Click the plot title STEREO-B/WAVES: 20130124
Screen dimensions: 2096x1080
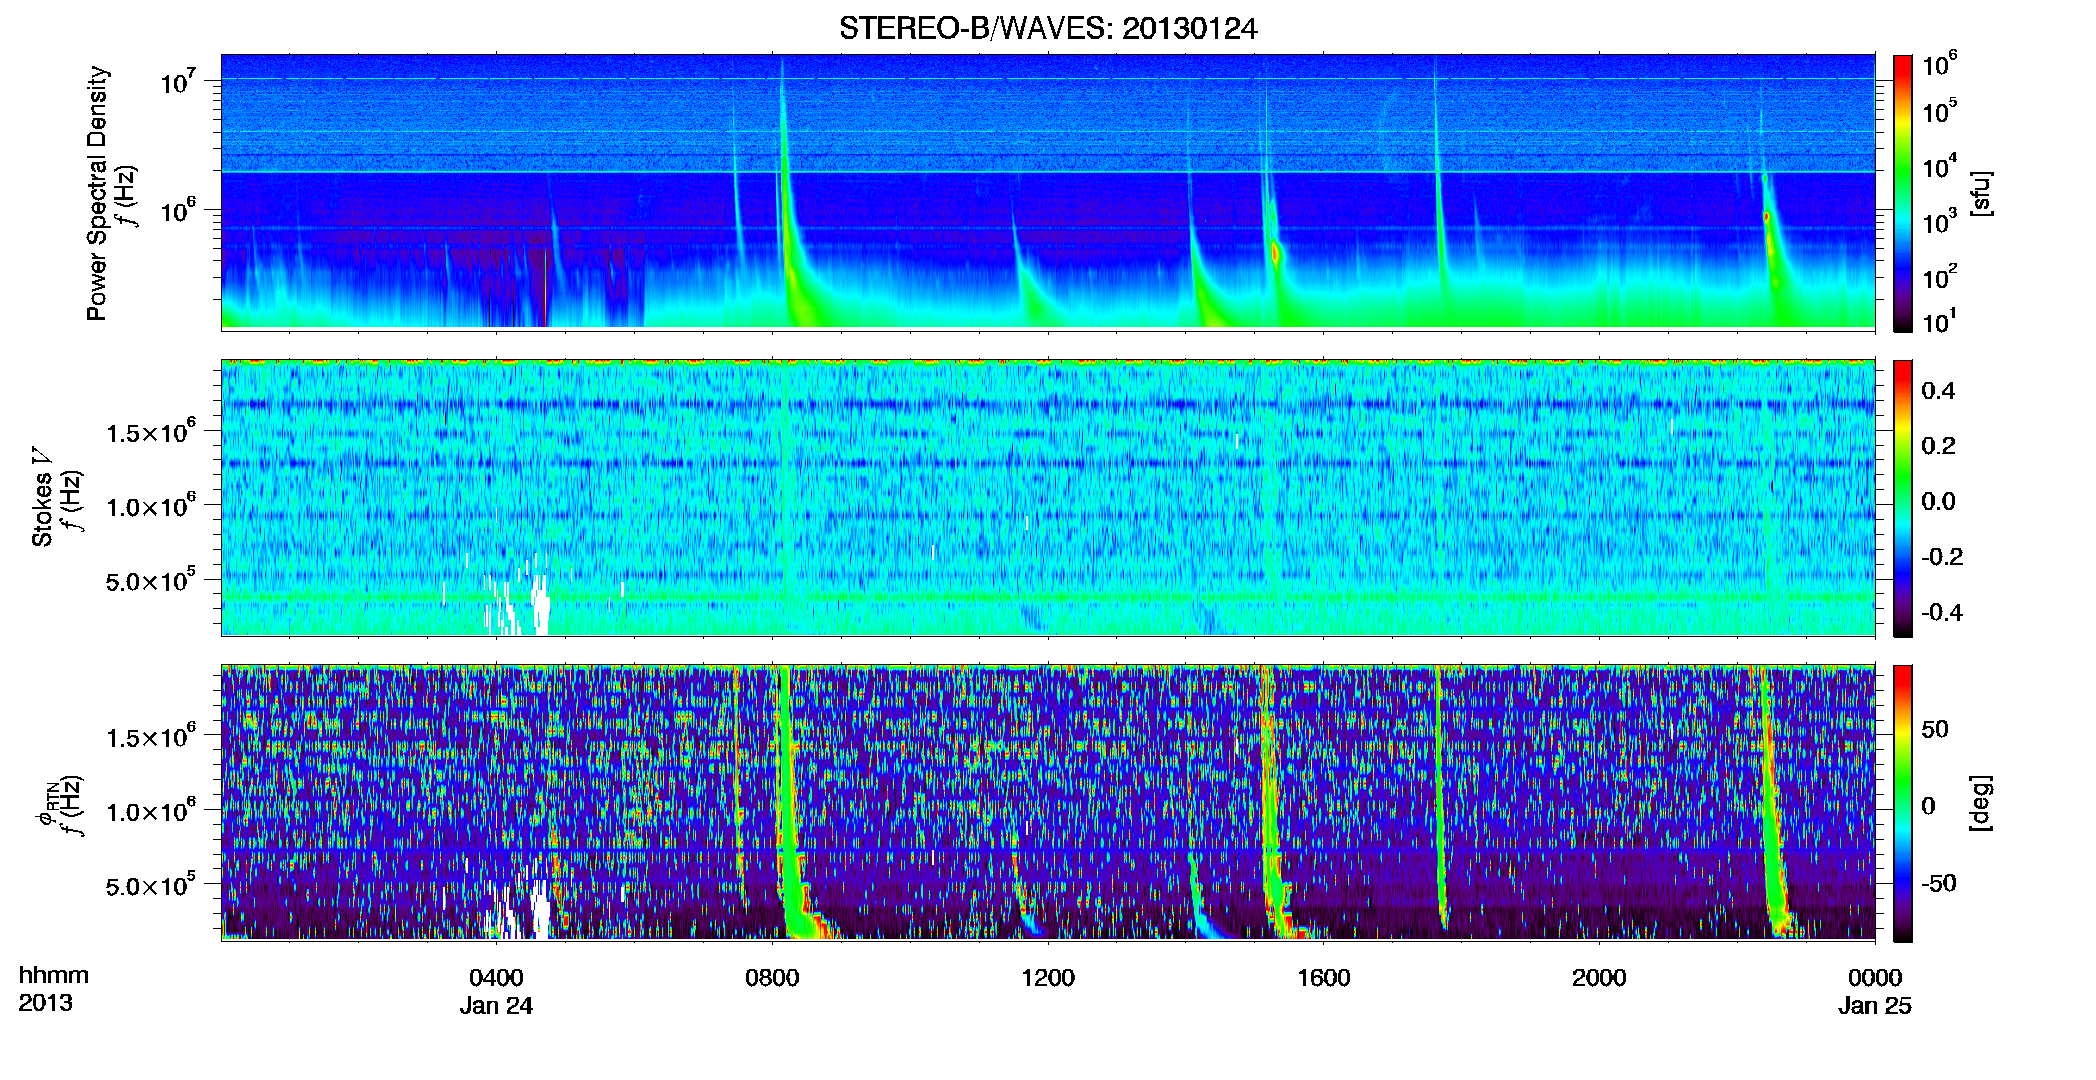(1048, 28)
